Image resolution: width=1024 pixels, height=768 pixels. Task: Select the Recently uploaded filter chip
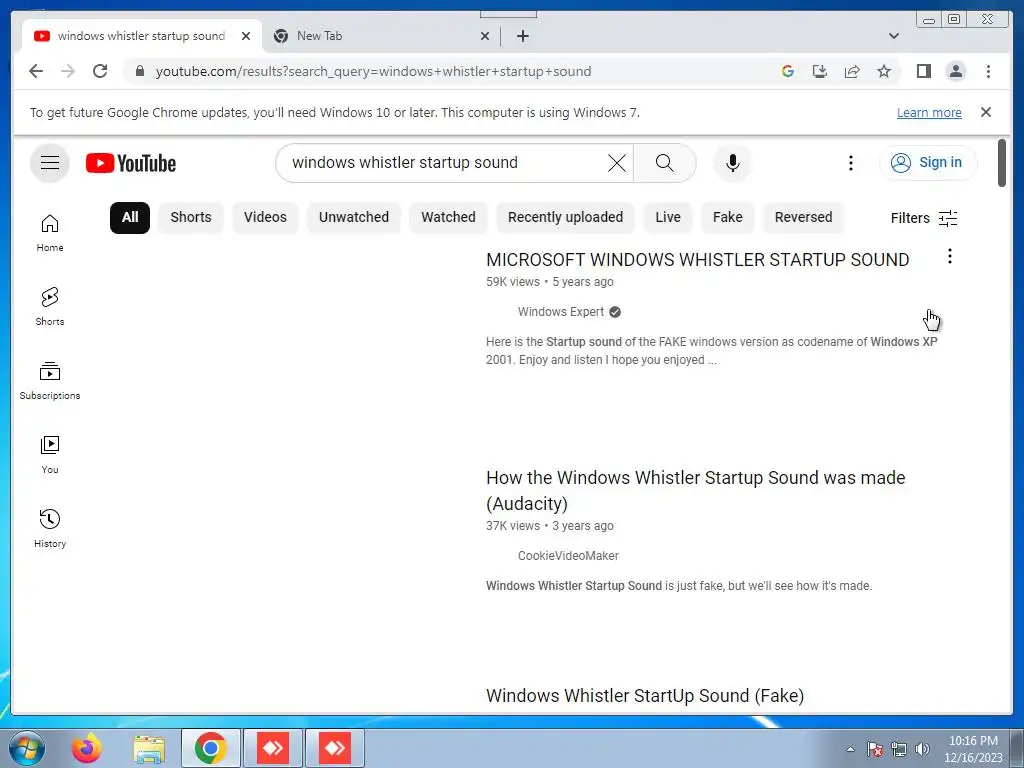pos(566,217)
